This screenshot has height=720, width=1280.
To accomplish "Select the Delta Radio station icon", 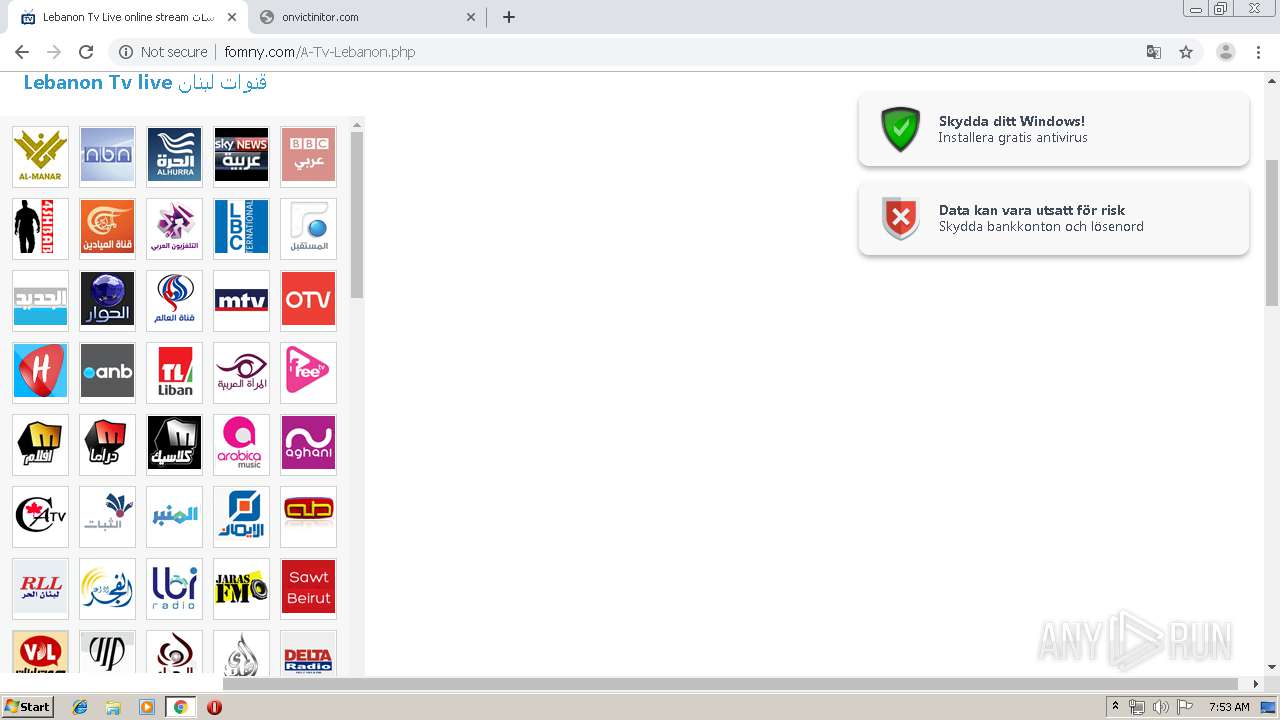I will (308, 653).
